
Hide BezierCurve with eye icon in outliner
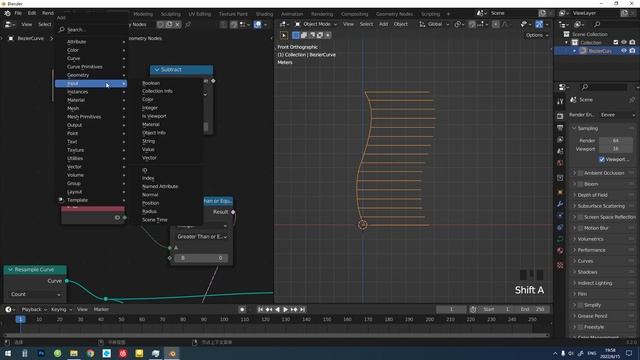tap(624, 51)
